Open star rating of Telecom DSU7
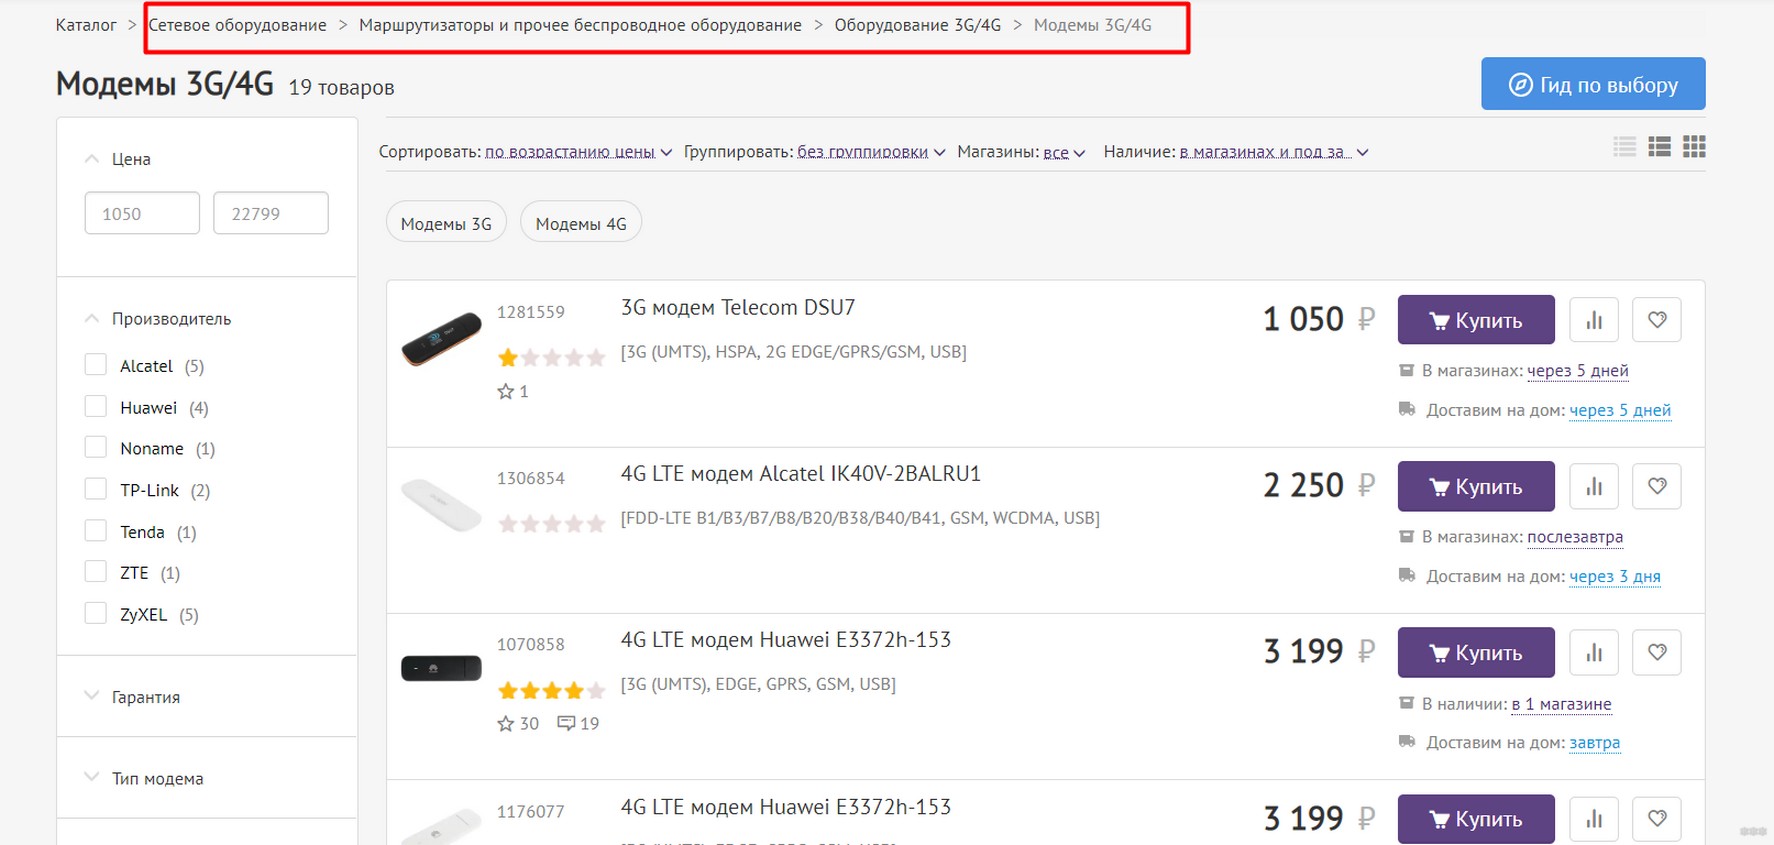 551,358
